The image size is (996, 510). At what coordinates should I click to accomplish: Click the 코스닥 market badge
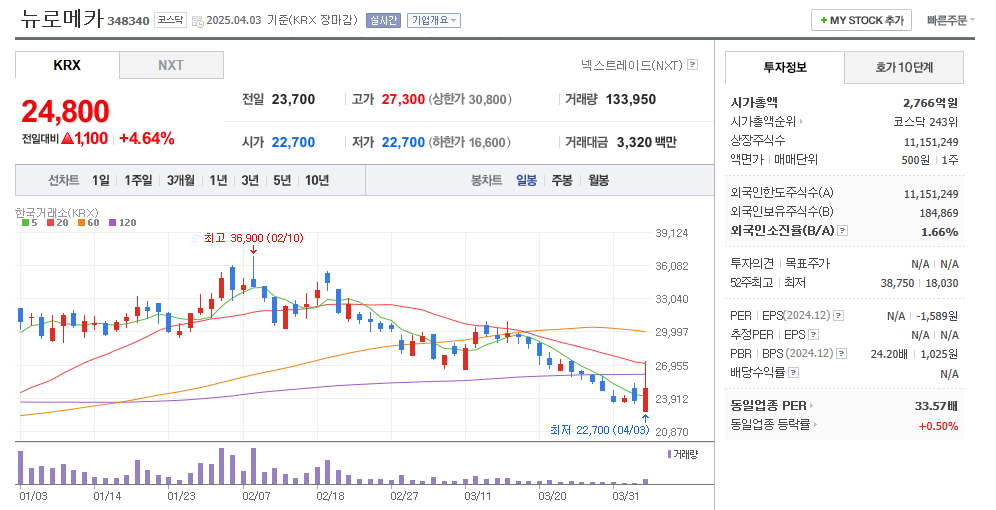[x=170, y=20]
